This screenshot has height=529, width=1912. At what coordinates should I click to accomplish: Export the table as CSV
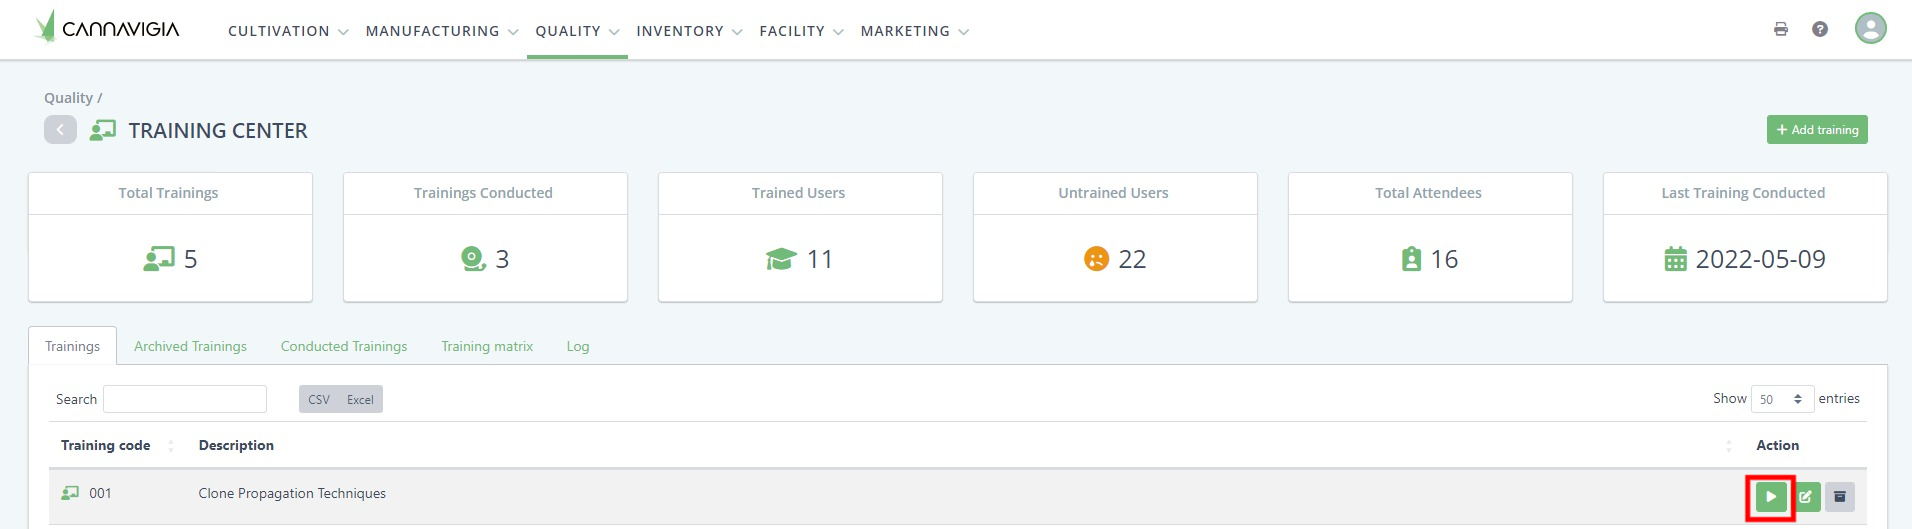pos(319,400)
